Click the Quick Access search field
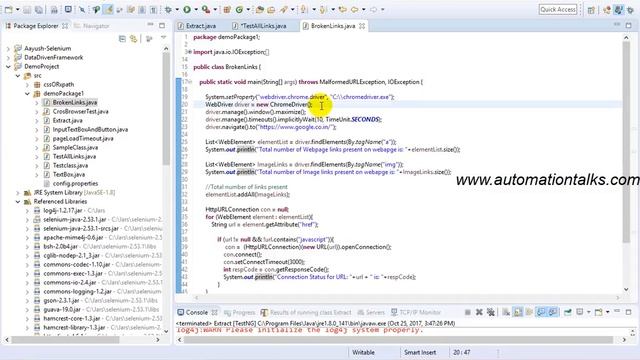The image size is (640, 360). point(558,9)
